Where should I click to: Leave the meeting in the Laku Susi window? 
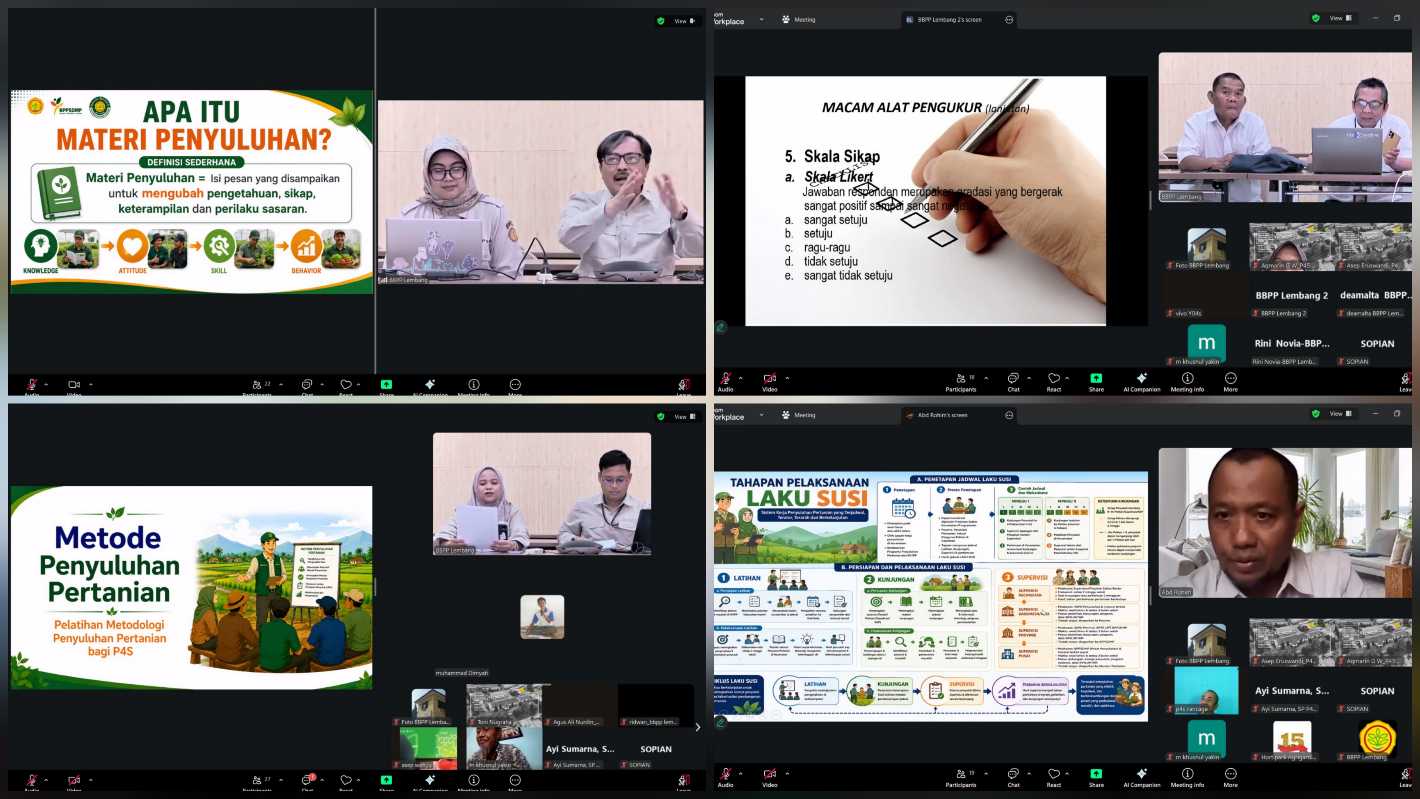click(x=1405, y=775)
